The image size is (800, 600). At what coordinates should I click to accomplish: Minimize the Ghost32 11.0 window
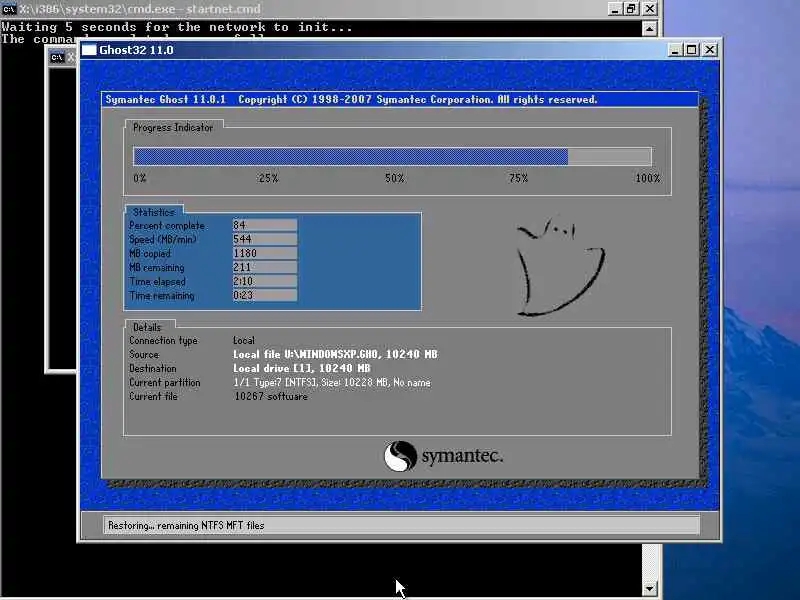click(x=675, y=49)
